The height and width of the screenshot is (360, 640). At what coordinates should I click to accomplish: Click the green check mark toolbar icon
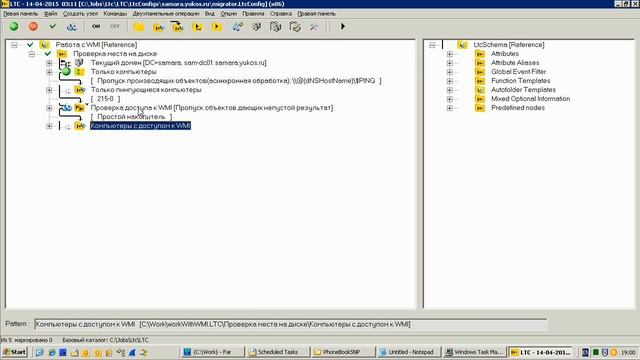coord(53,27)
